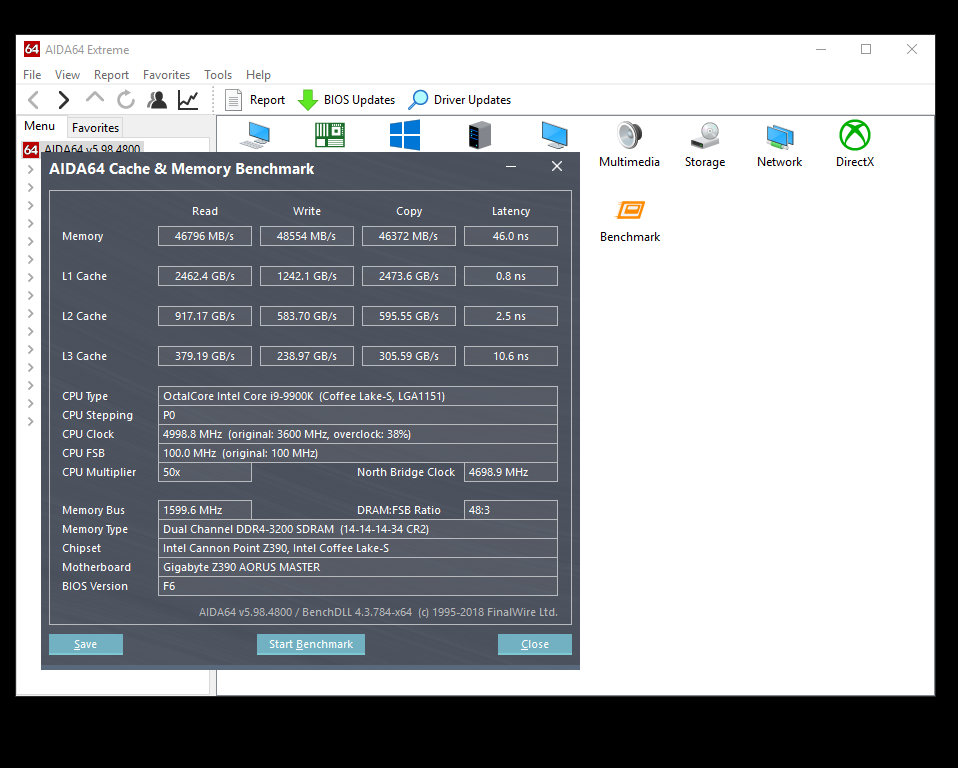The image size is (958, 768).
Task: Expand the fifth tree node chevron
Action: point(31,241)
